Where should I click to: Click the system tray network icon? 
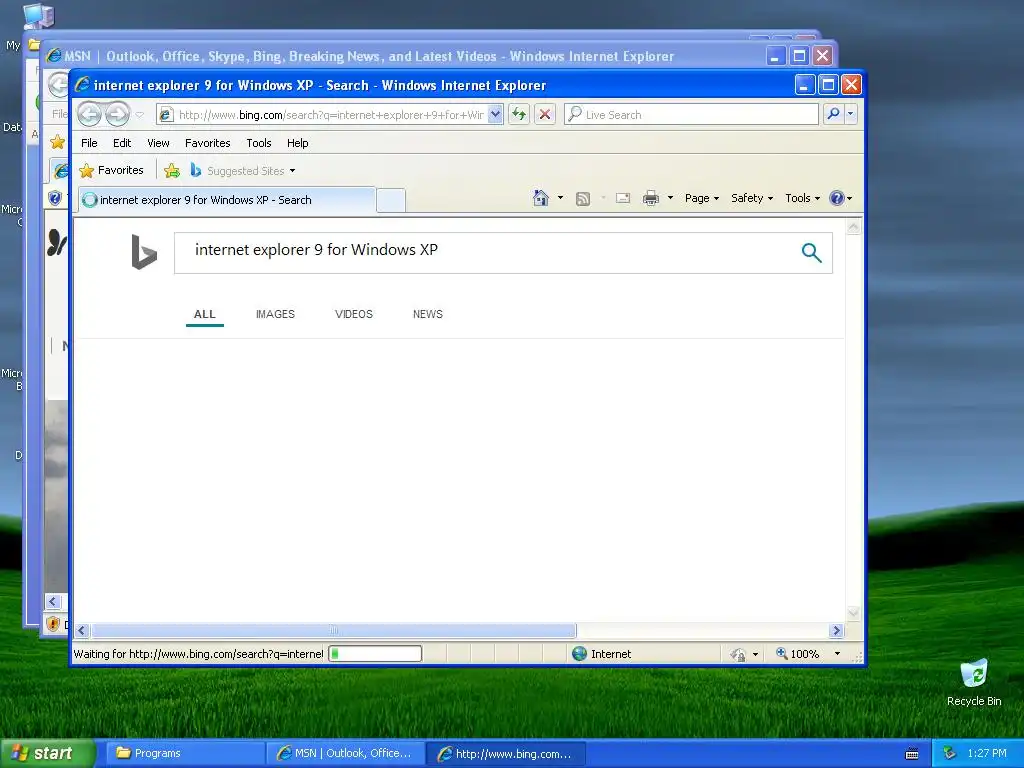pos(950,753)
